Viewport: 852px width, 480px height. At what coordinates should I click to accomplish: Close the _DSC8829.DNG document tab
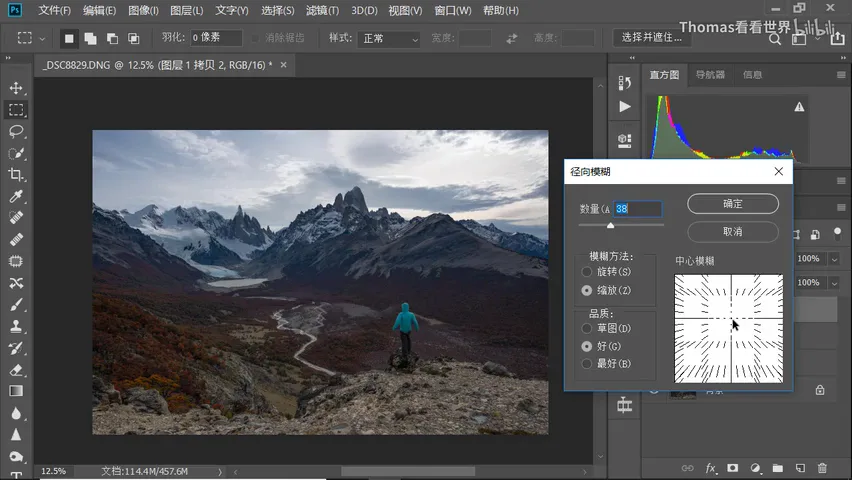(284, 65)
